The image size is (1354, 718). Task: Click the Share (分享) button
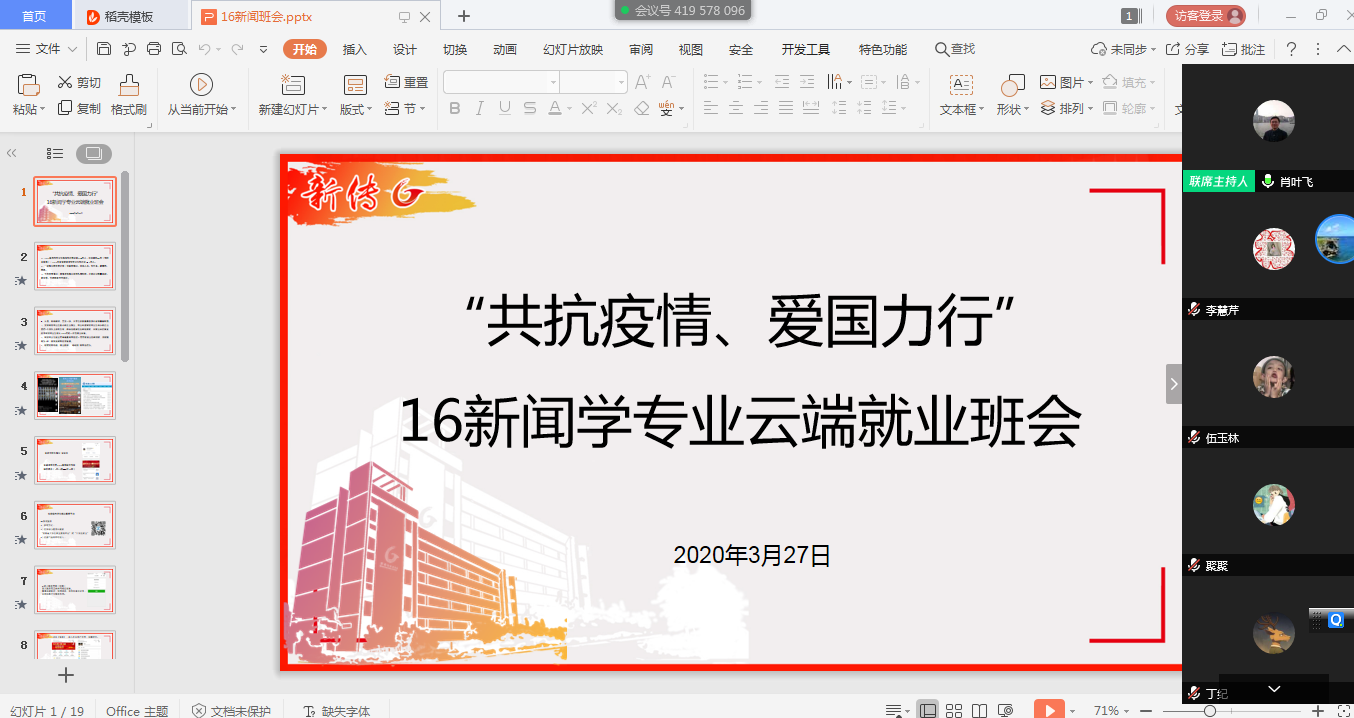point(1188,49)
